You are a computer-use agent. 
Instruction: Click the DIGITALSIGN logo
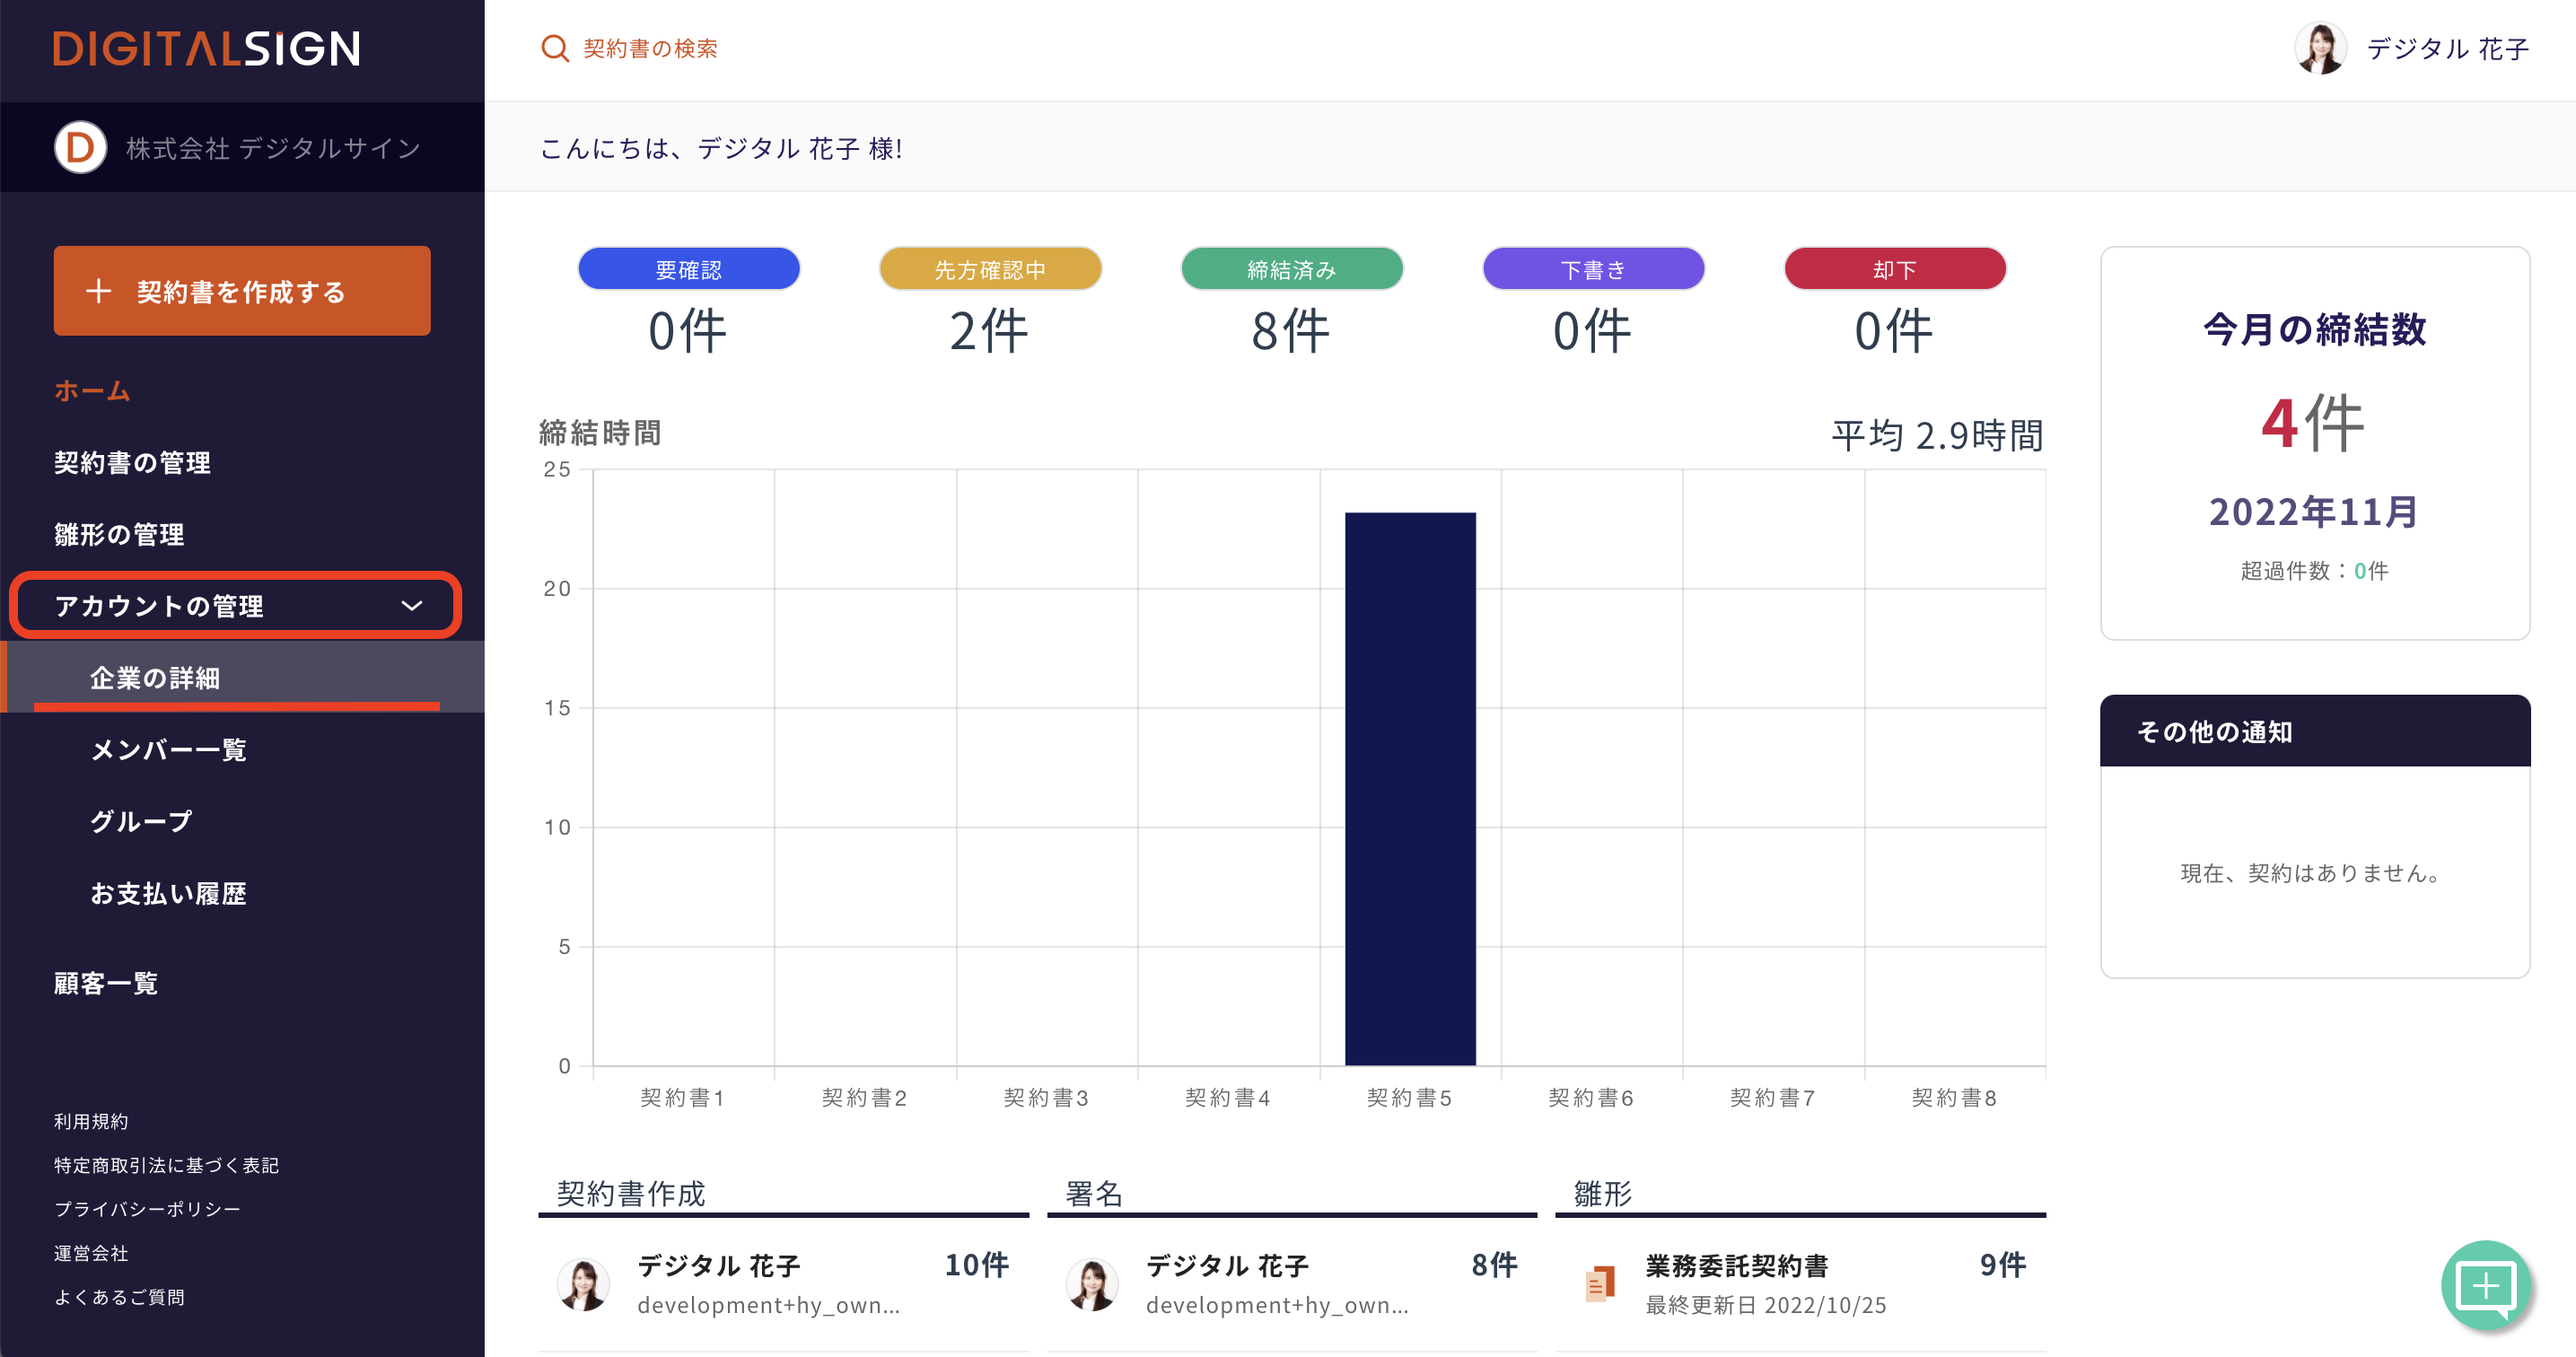[206, 48]
